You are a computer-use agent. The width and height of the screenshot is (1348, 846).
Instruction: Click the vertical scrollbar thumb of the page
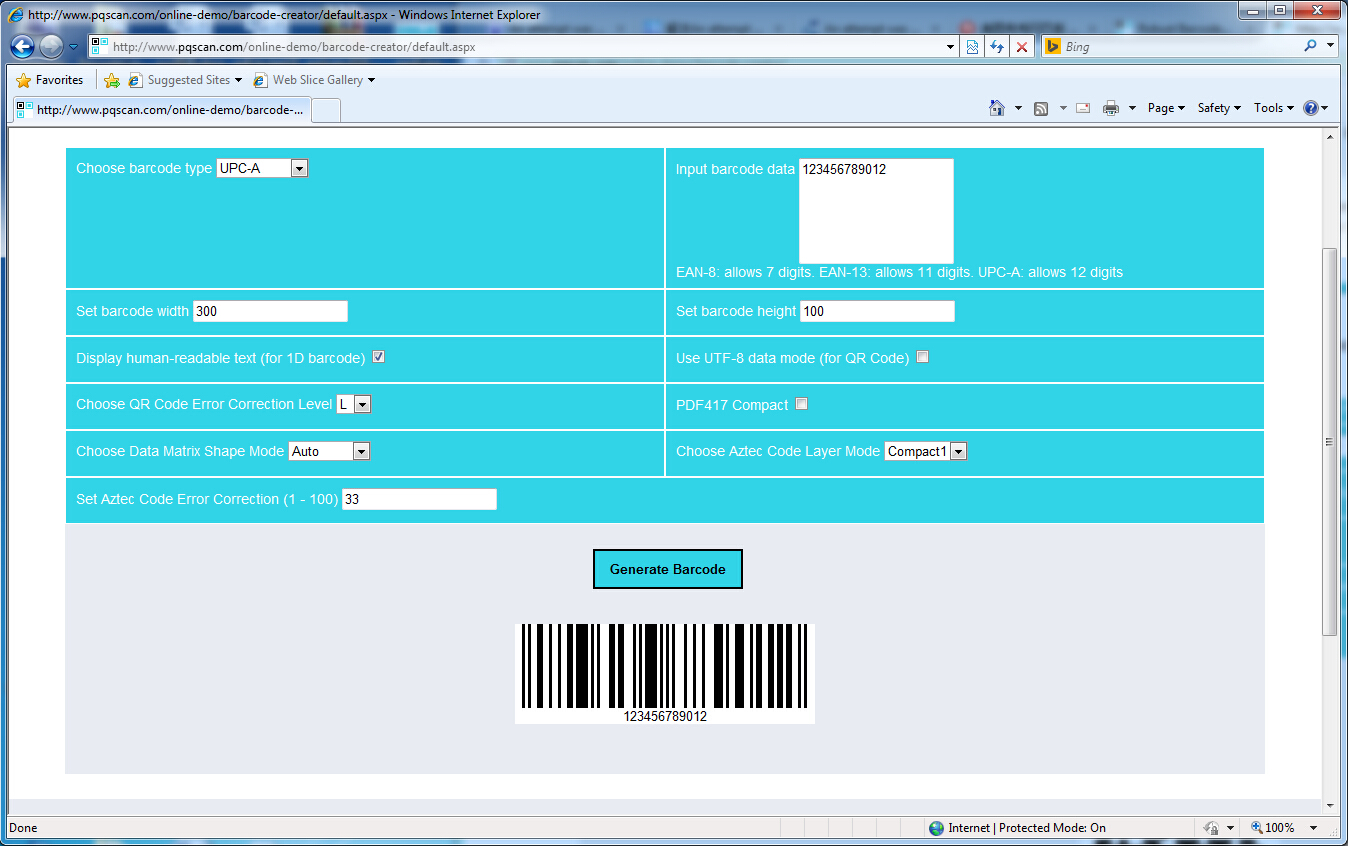point(1329,442)
